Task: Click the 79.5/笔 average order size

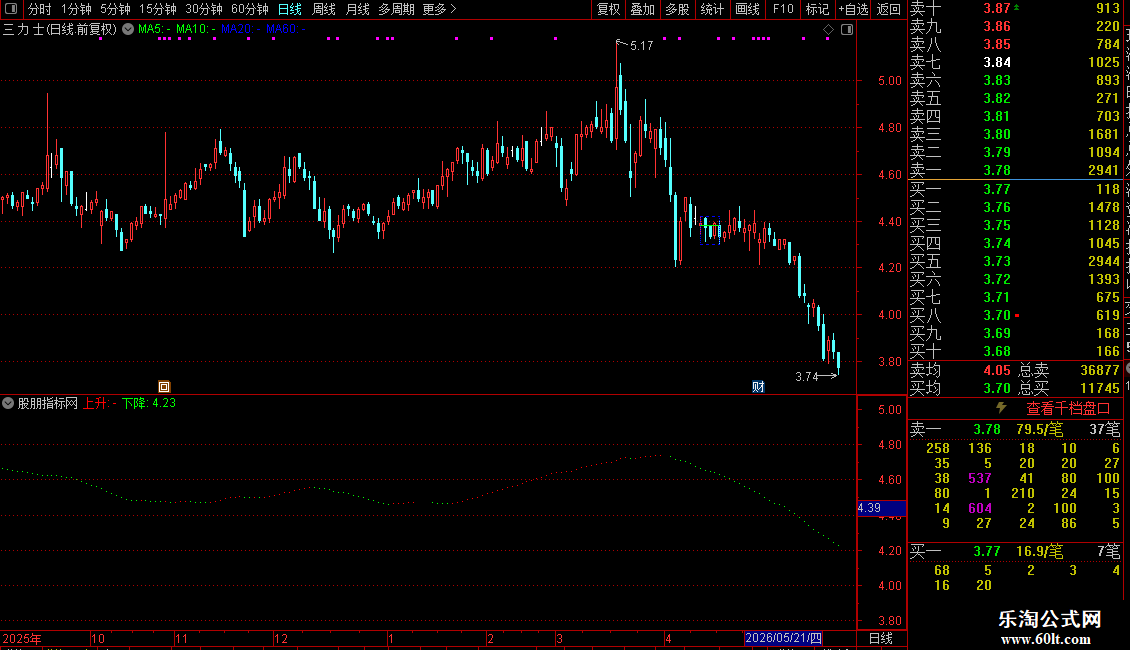Action: [1039, 429]
